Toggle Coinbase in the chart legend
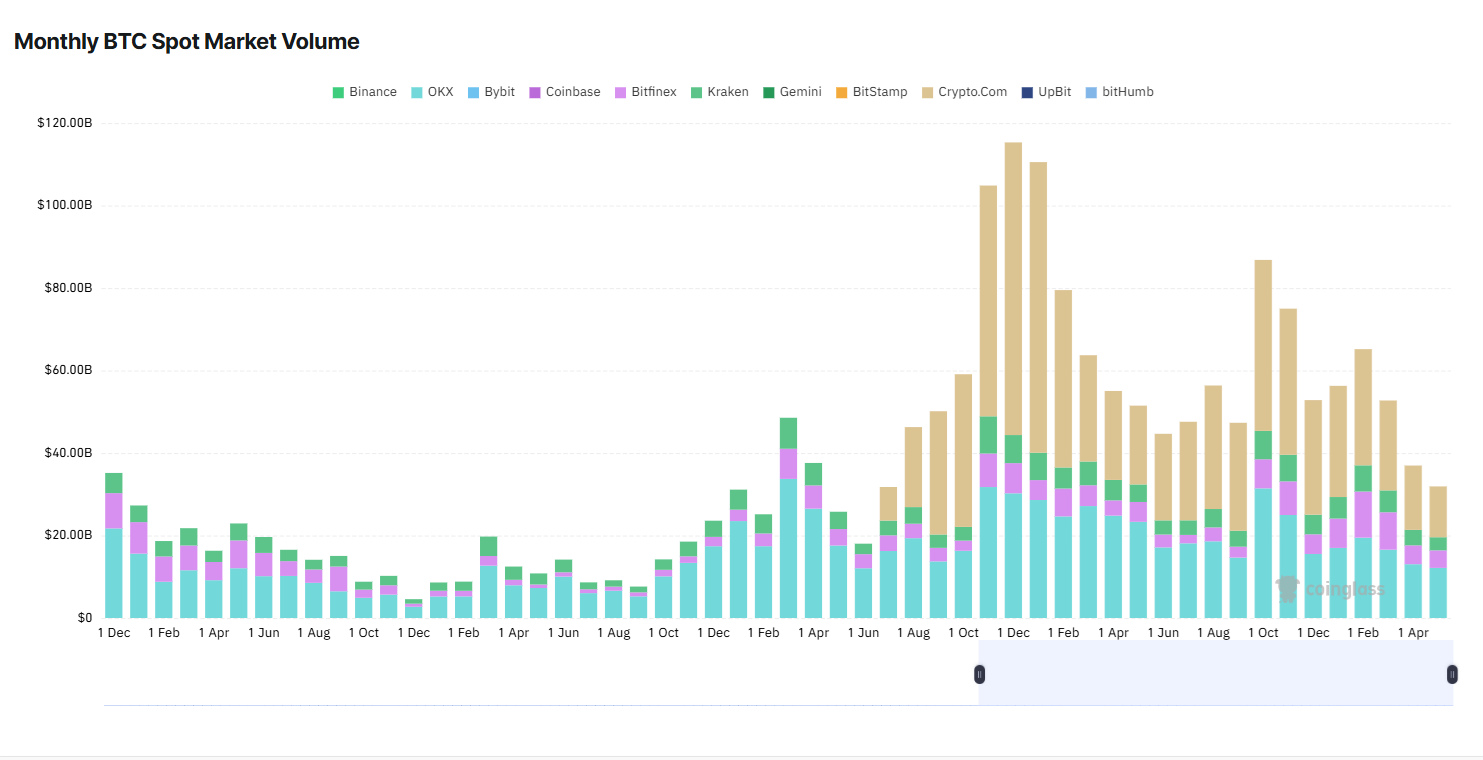 [x=565, y=92]
